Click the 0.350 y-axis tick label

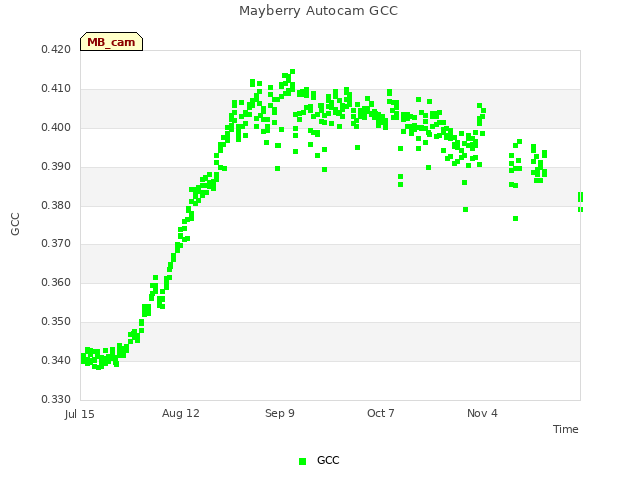tap(56, 322)
